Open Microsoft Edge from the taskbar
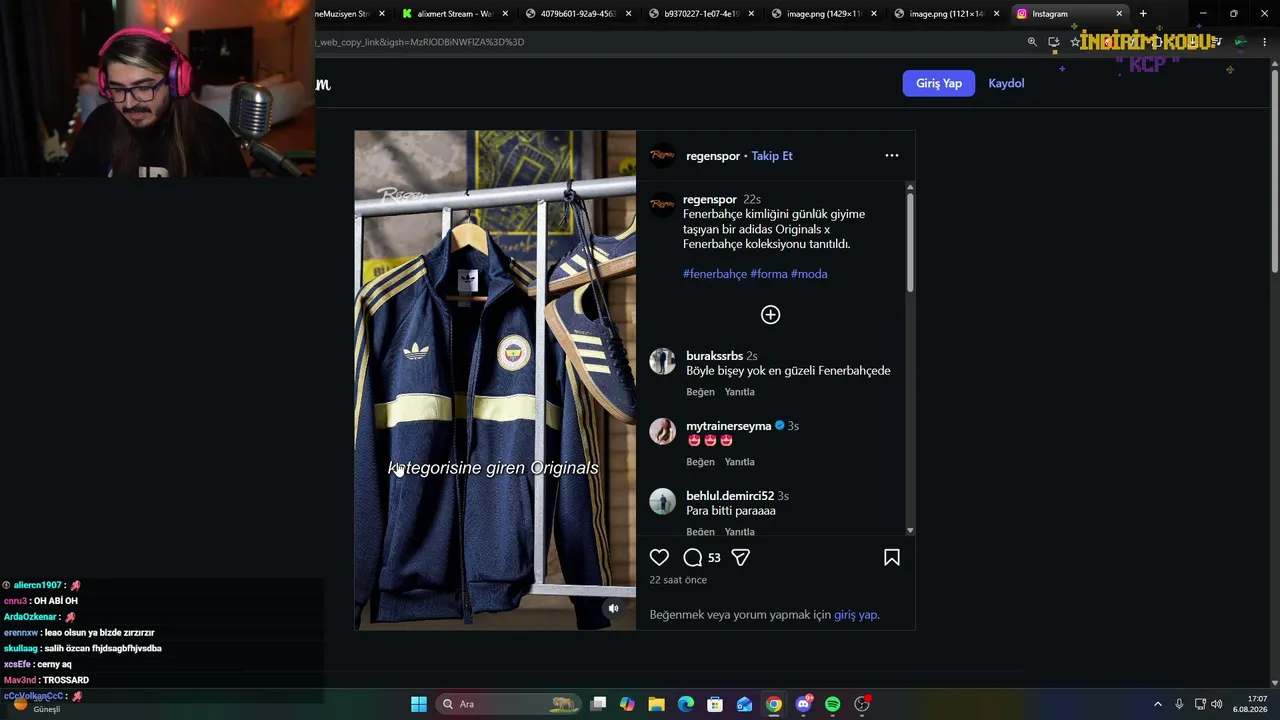The width and height of the screenshot is (1280, 720). pyautogui.click(x=686, y=704)
